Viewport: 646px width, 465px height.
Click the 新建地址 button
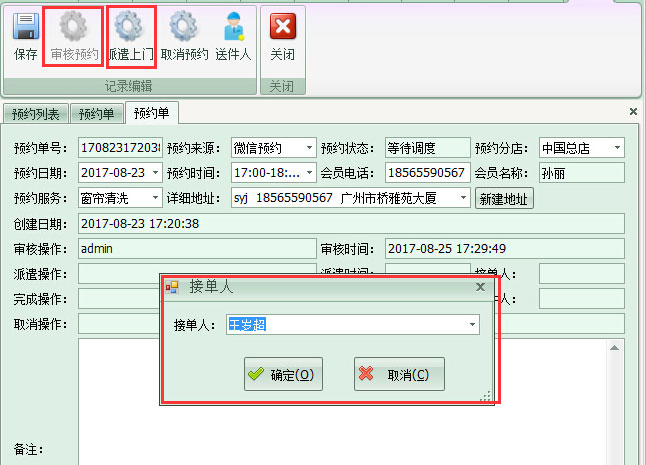tap(504, 198)
